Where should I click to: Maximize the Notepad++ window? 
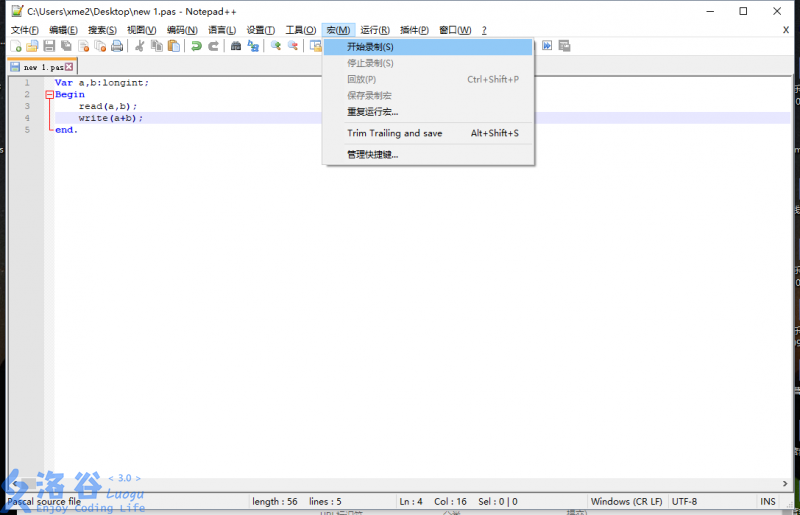coord(743,11)
